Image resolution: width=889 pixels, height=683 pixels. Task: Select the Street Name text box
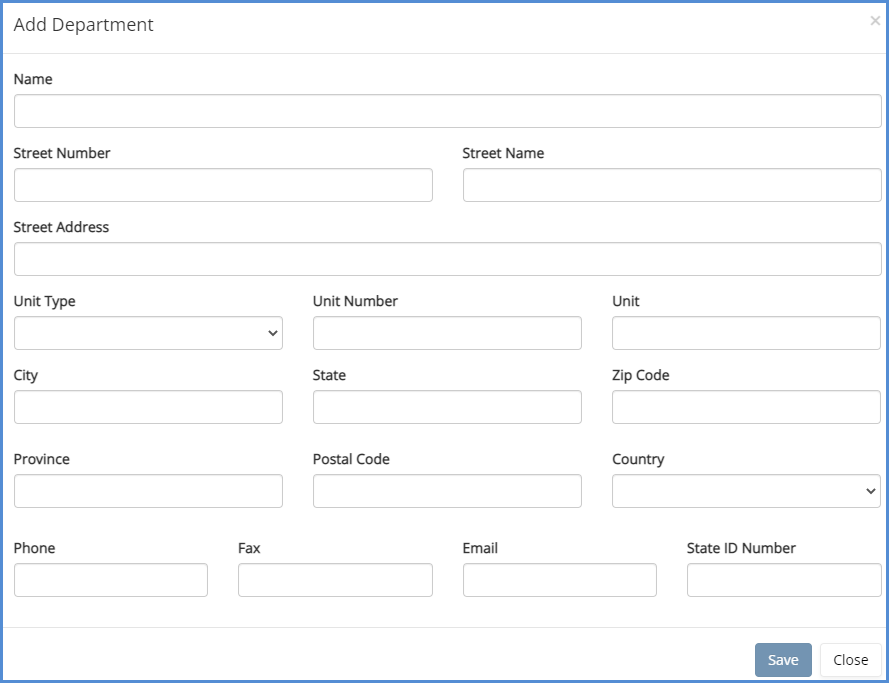672,185
